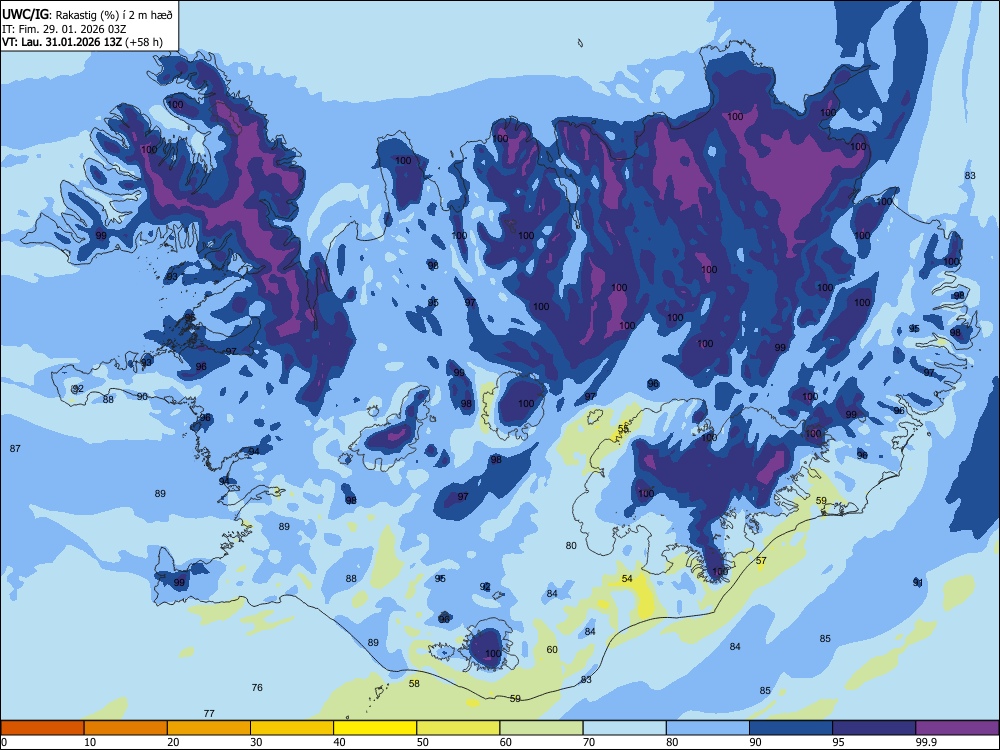Click the dark orange 0–10 legend swatch

pyautogui.click(x=42, y=728)
